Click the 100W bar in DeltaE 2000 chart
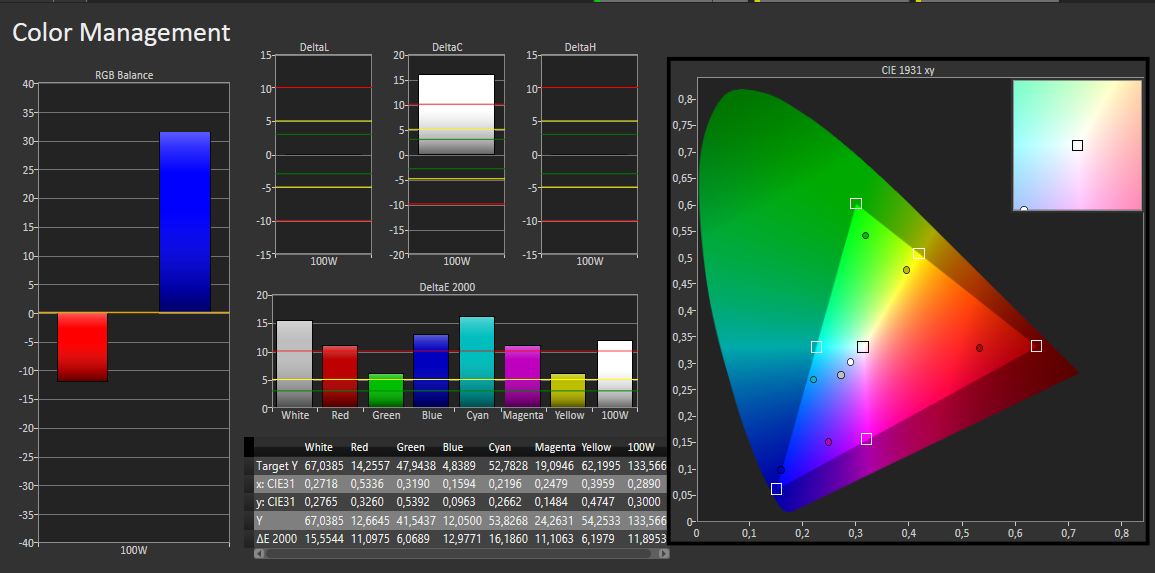The width and height of the screenshot is (1155, 573). 614,374
